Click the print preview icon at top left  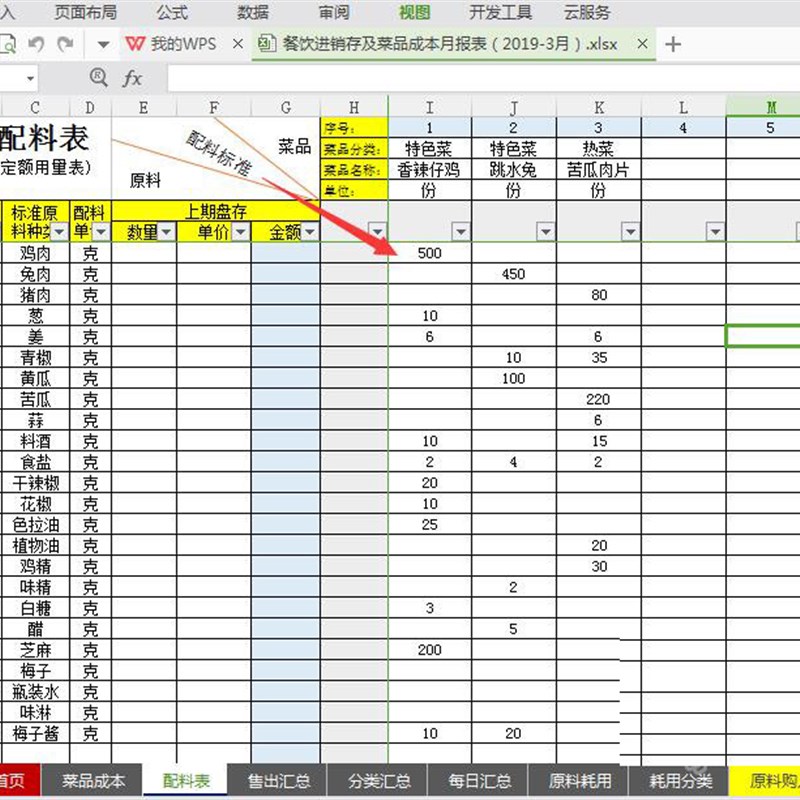8,46
